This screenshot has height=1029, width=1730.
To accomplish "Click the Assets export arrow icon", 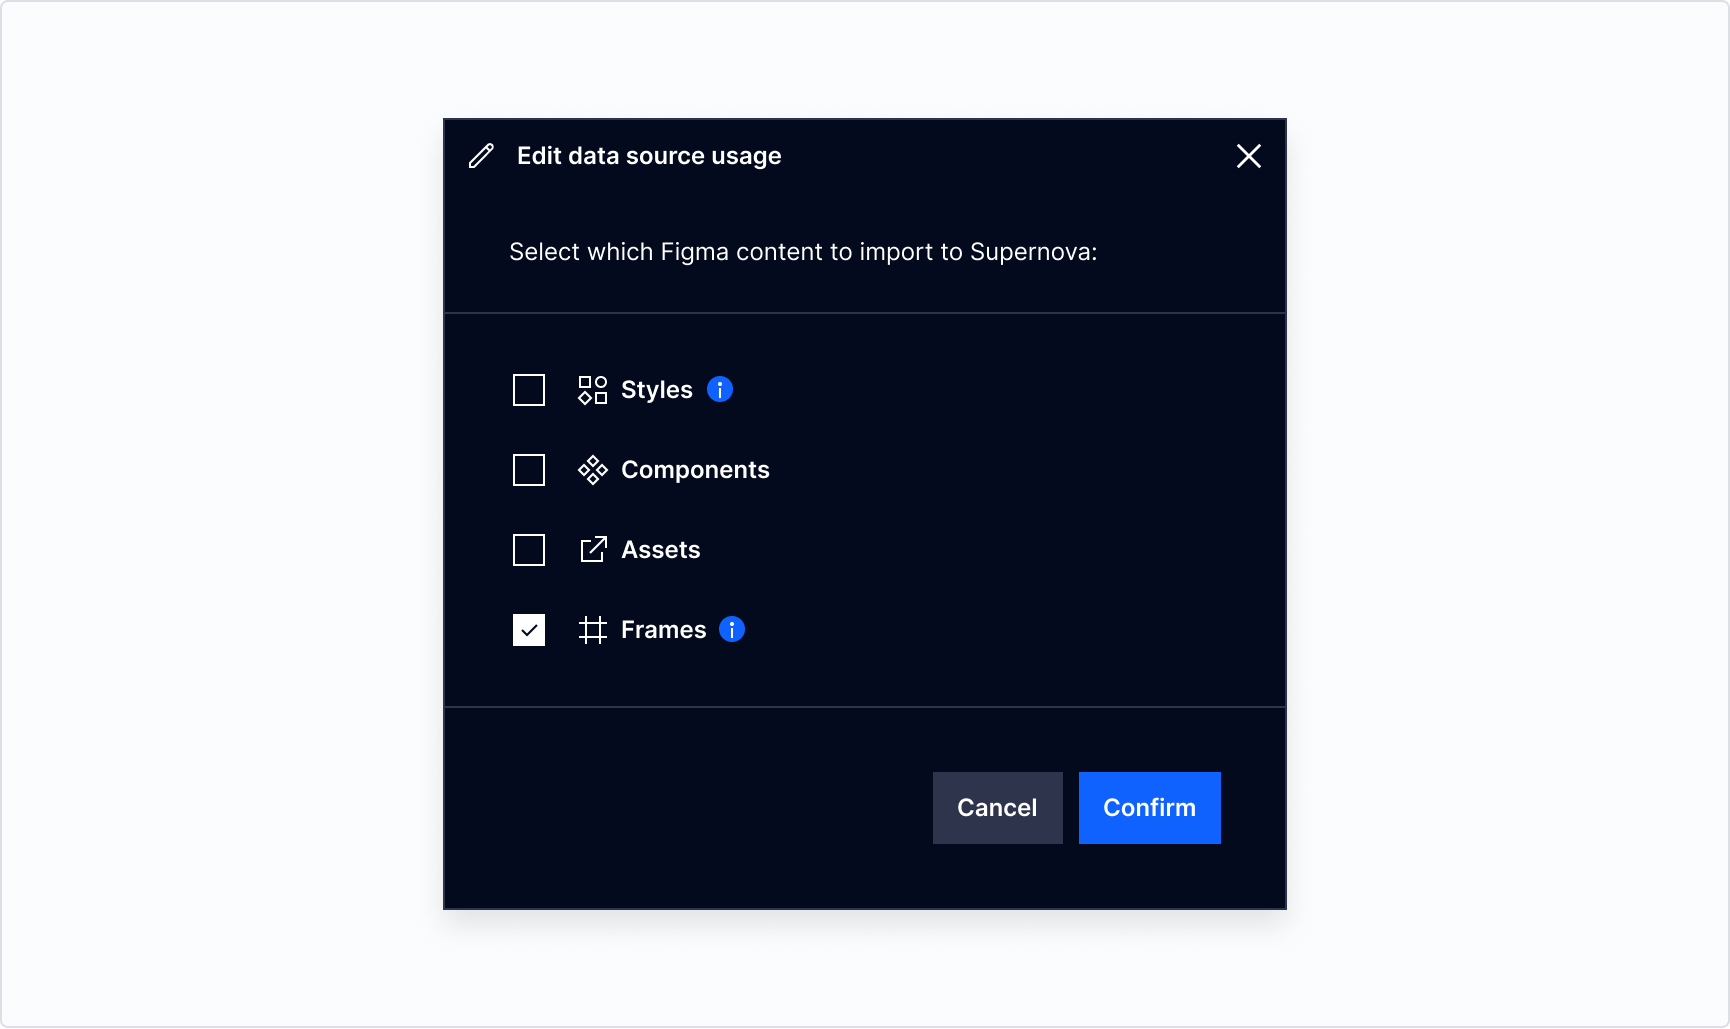I will pyautogui.click(x=593, y=550).
